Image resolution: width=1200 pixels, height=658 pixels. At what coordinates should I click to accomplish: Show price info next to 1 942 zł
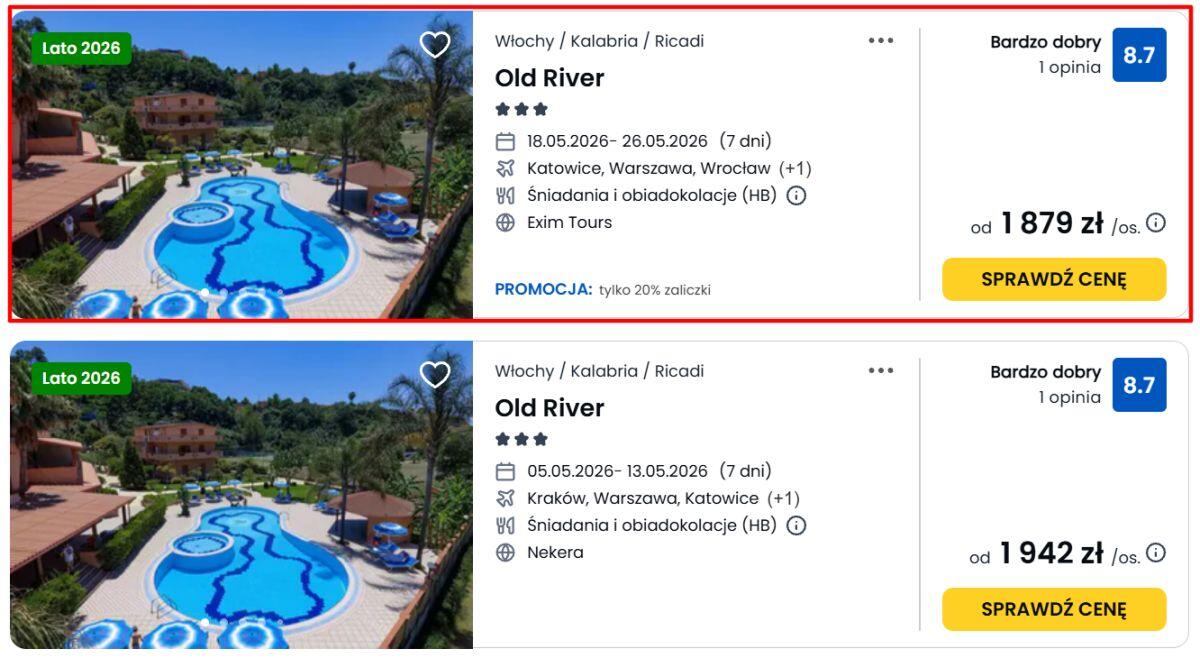point(1156,553)
